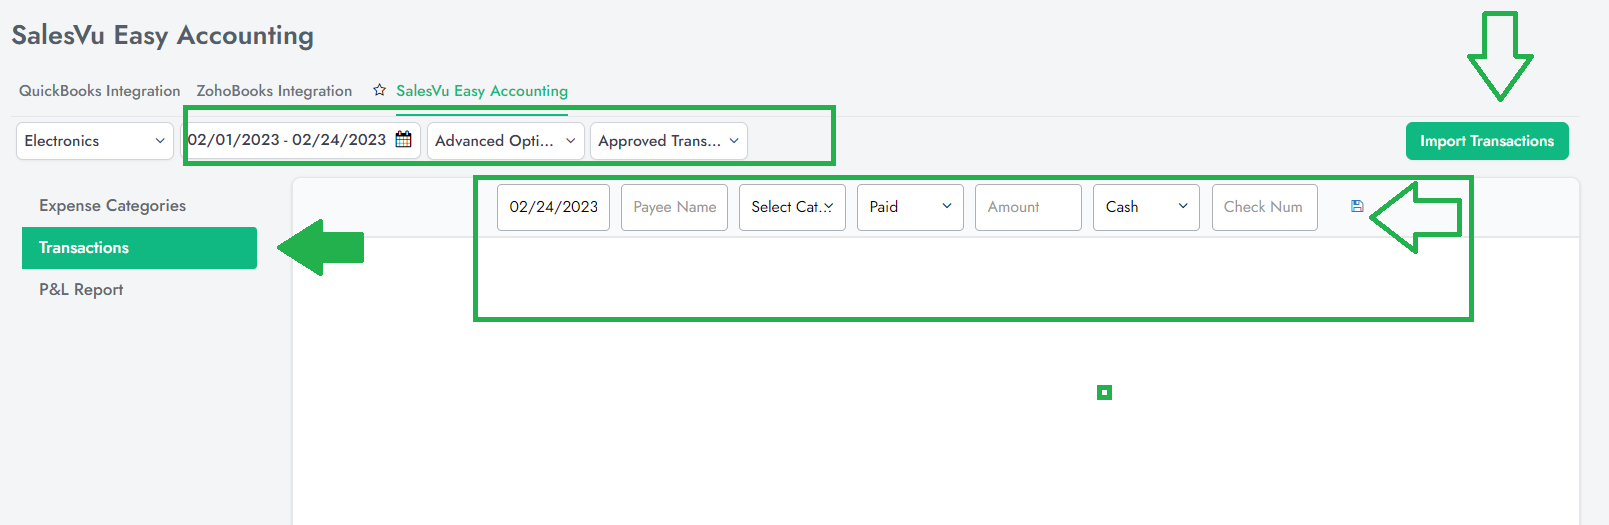Focus the Amount input field
This screenshot has width=1609, height=525.
[x=1028, y=207]
